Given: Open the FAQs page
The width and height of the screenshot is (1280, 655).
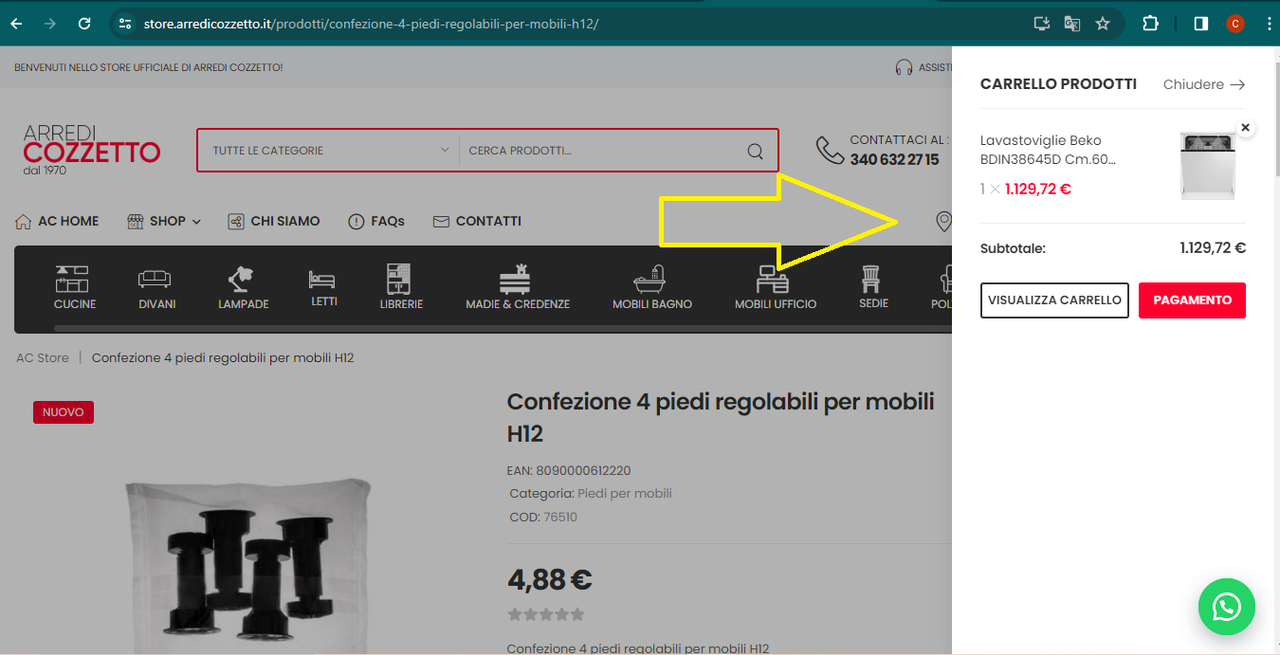Looking at the screenshot, I should [x=376, y=221].
